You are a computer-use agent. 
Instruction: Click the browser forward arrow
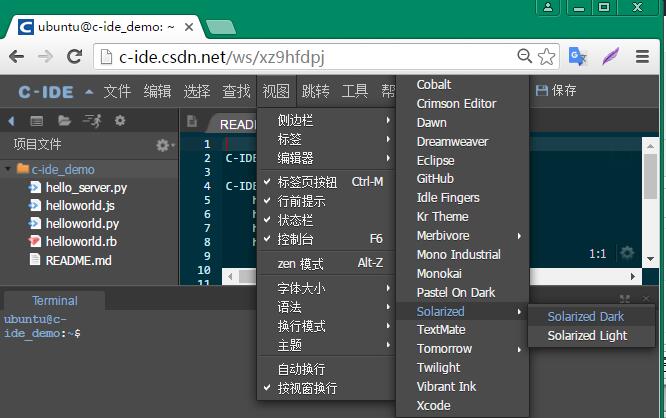click(x=45, y=56)
